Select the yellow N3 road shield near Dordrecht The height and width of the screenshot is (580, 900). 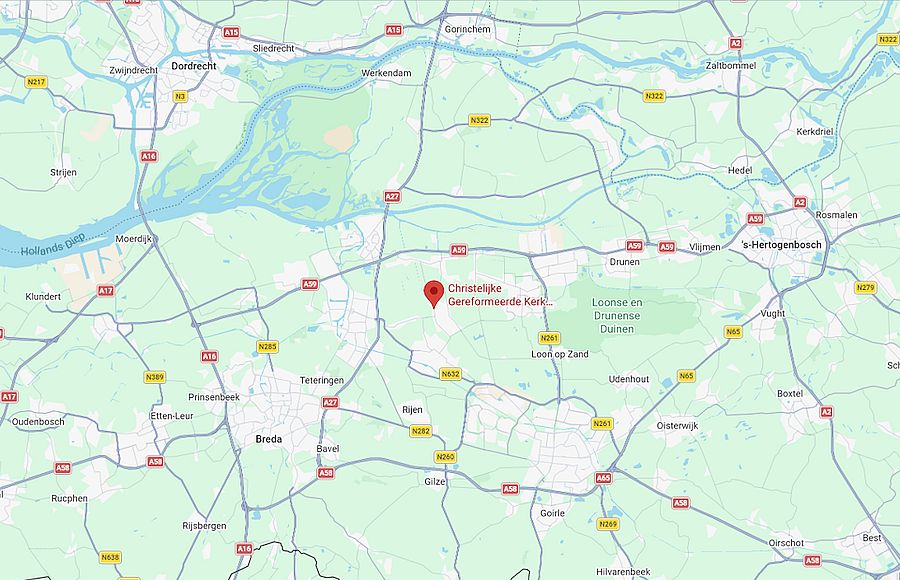(180, 96)
